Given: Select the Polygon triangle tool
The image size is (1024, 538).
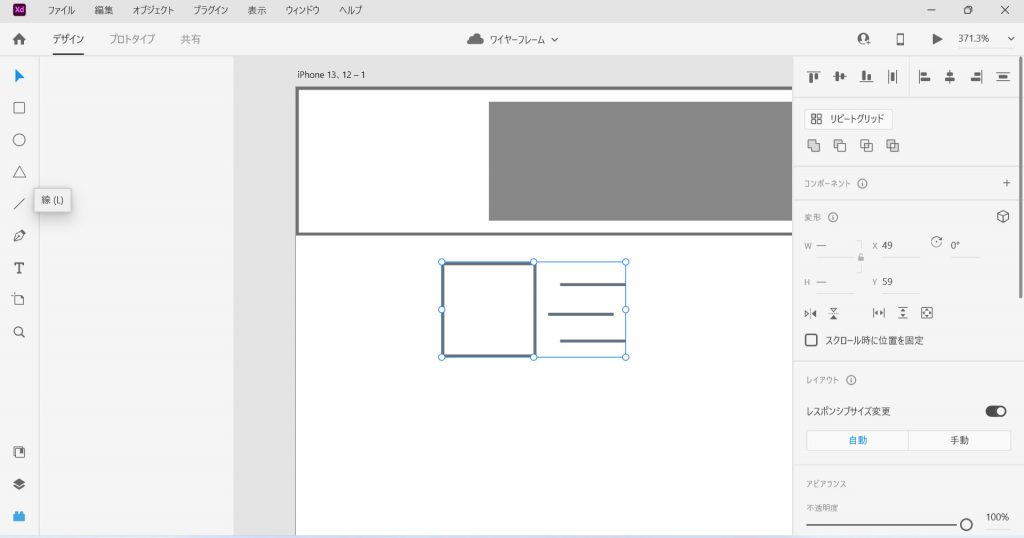Looking at the screenshot, I should pyautogui.click(x=19, y=172).
